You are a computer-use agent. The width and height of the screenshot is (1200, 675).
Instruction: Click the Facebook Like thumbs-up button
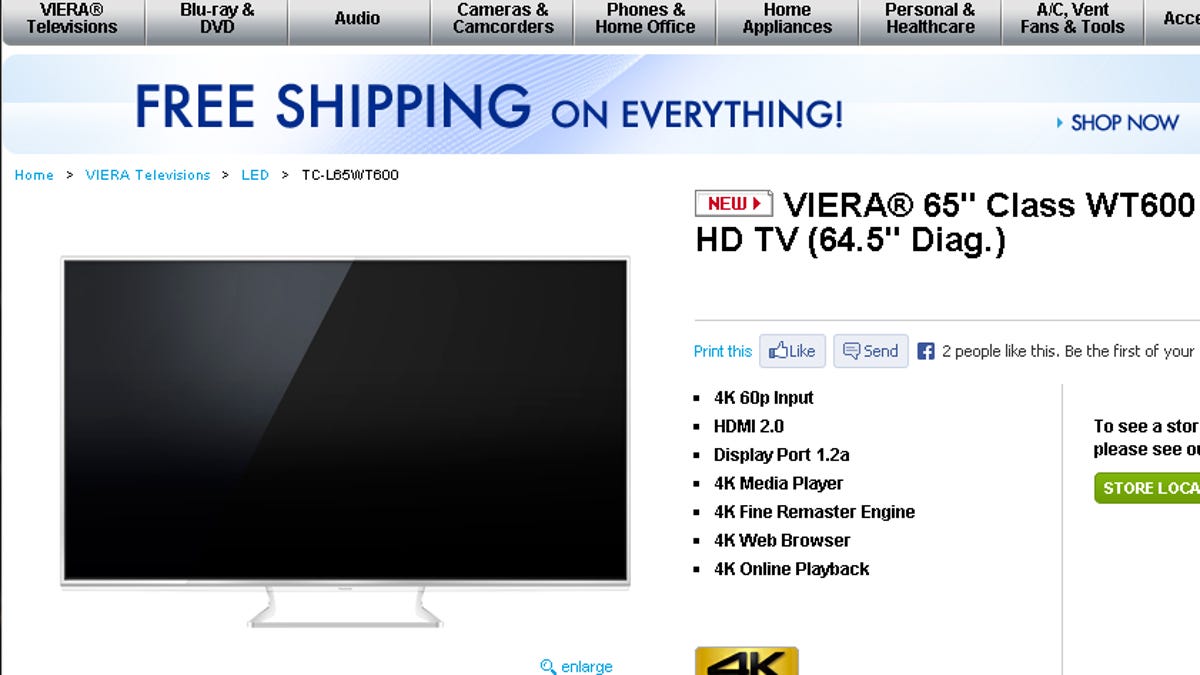click(x=792, y=351)
